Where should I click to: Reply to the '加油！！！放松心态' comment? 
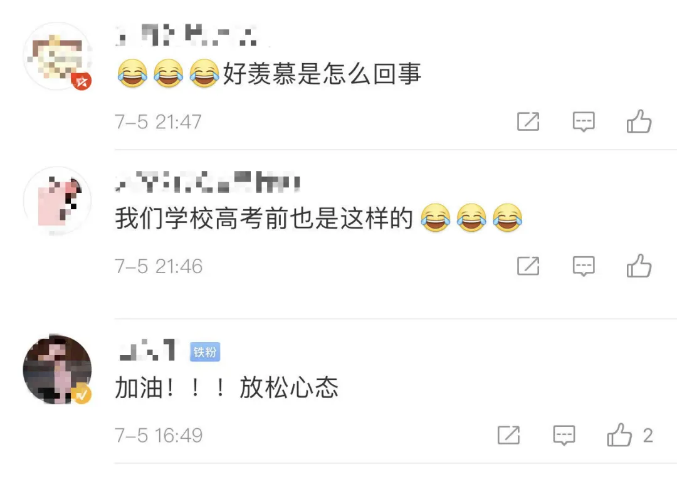tap(564, 435)
